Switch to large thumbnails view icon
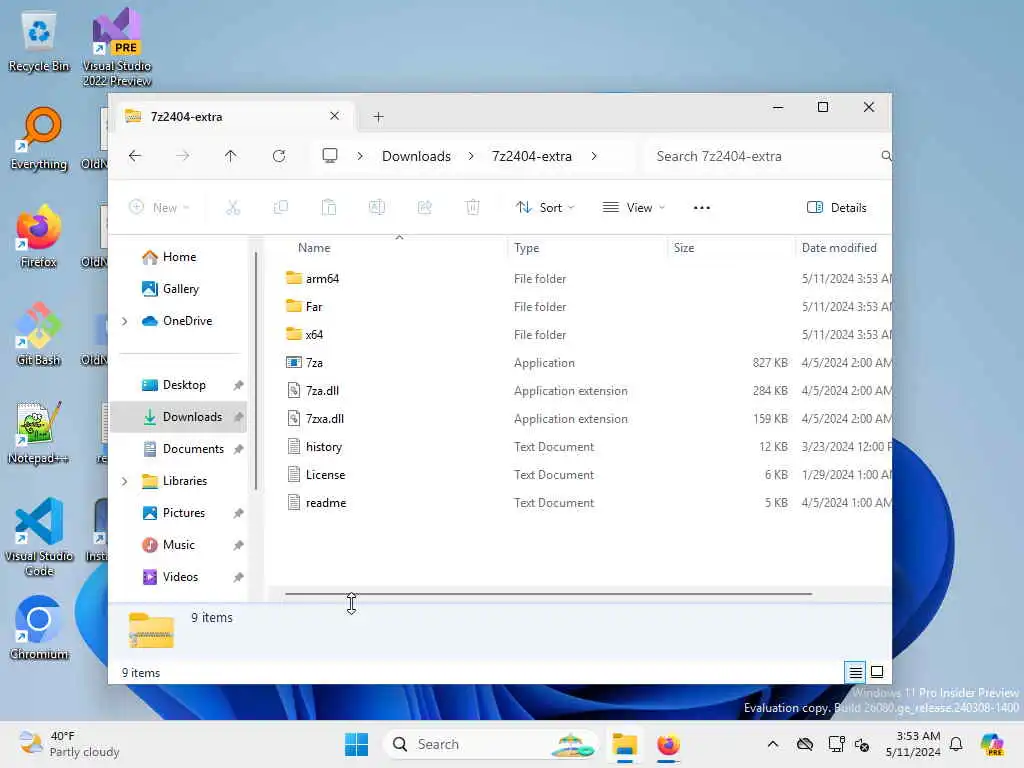 click(x=877, y=672)
